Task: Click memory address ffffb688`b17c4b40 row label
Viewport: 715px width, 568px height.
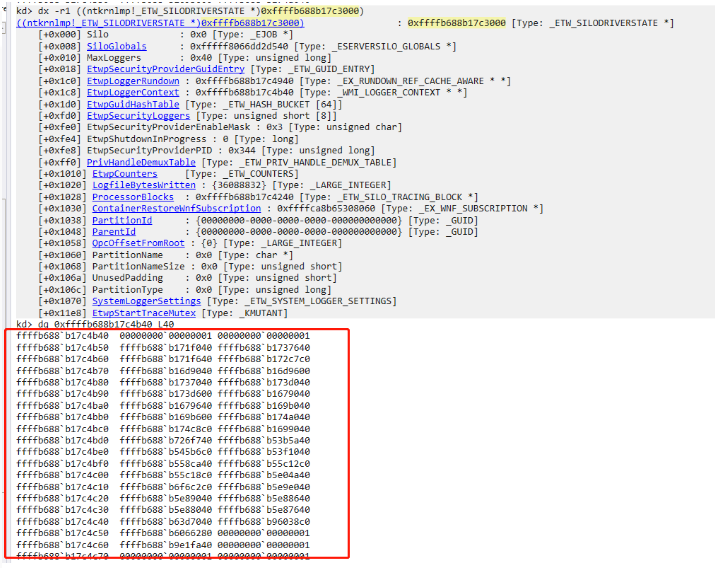Action: (62, 336)
